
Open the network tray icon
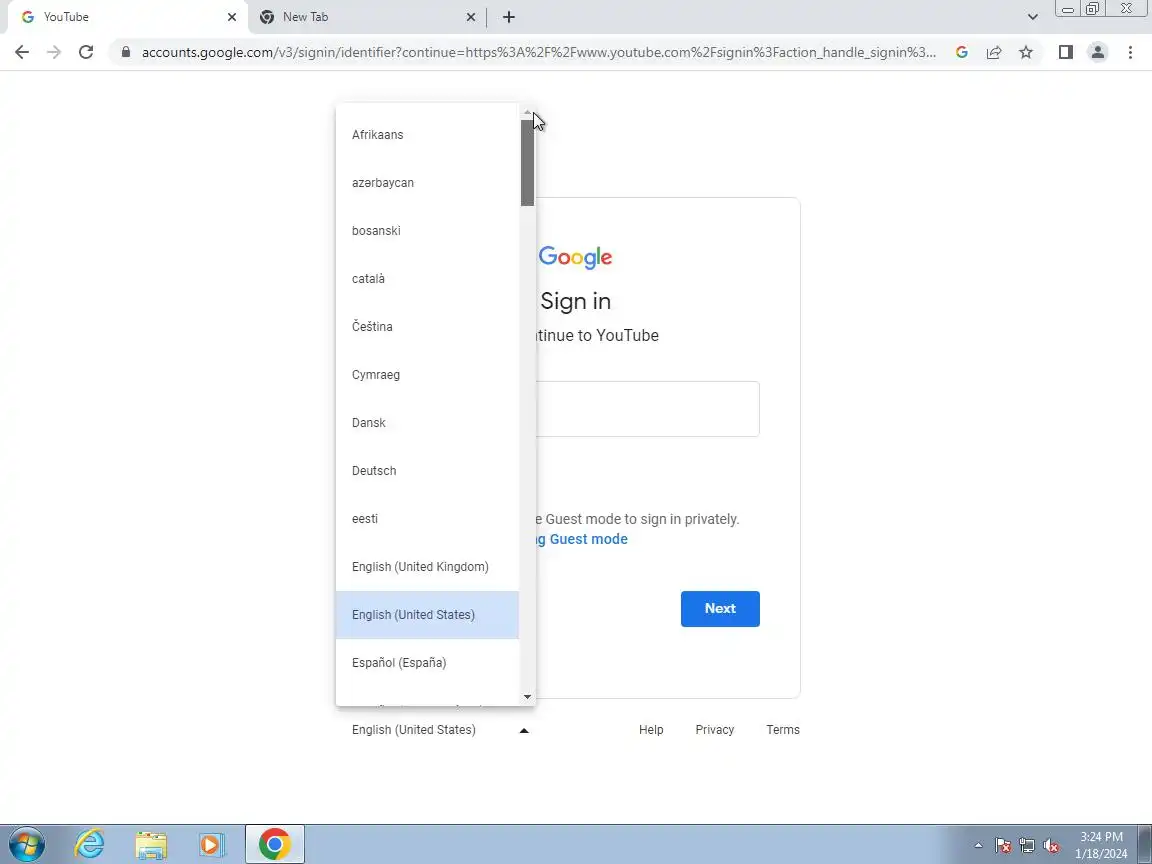tap(1027, 846)
